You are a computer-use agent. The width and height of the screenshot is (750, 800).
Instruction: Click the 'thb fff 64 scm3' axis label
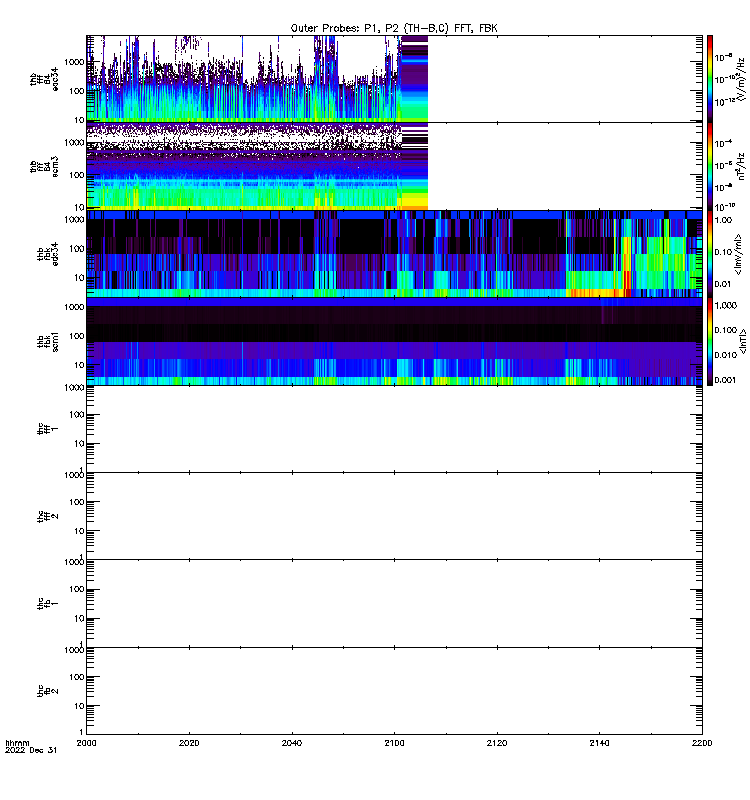[x=44, y=167]
